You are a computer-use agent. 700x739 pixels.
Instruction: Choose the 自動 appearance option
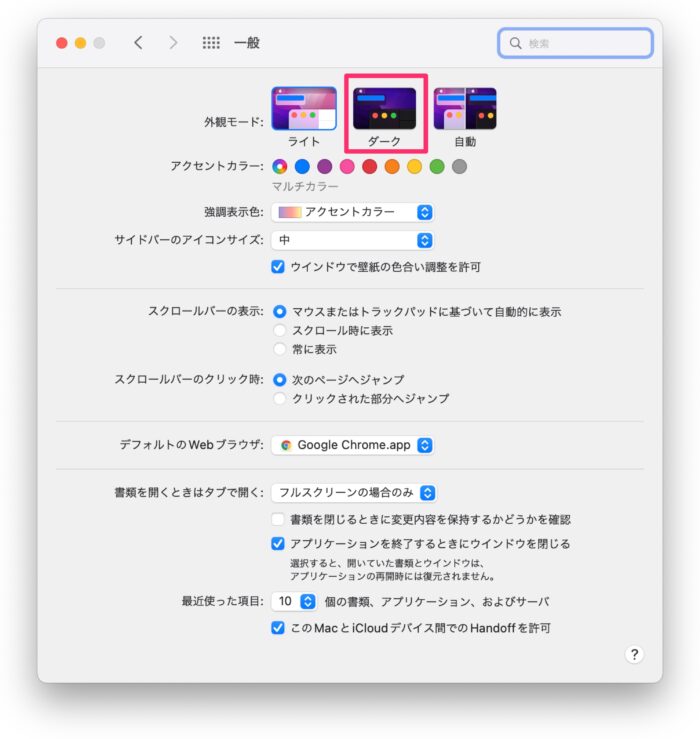[x=465, y=108]
